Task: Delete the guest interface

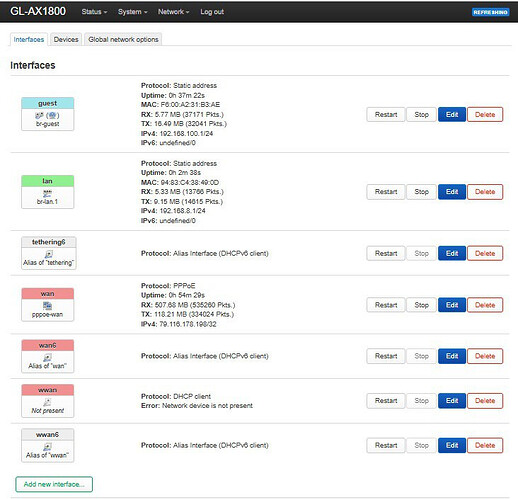Action: coord(485,115)
